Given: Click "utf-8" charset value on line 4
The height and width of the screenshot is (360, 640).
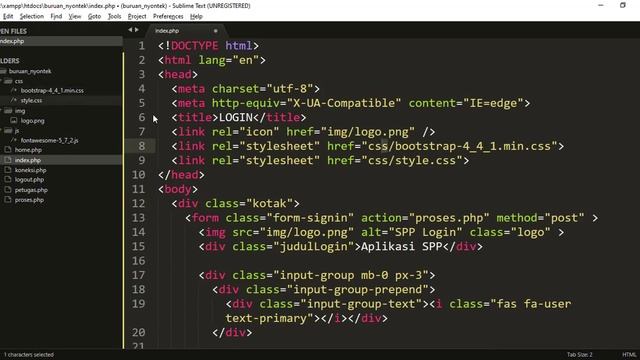Looking at the screenshot, I should point(289,89).
